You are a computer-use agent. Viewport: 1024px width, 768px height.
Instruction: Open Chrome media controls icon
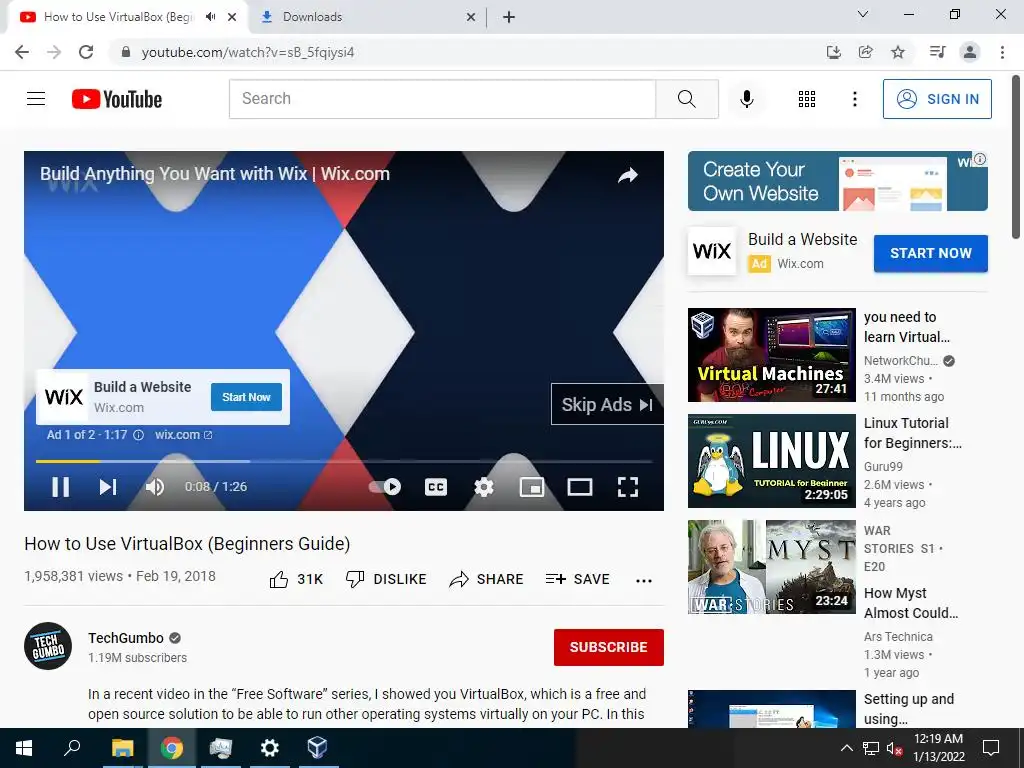(938, 52)
